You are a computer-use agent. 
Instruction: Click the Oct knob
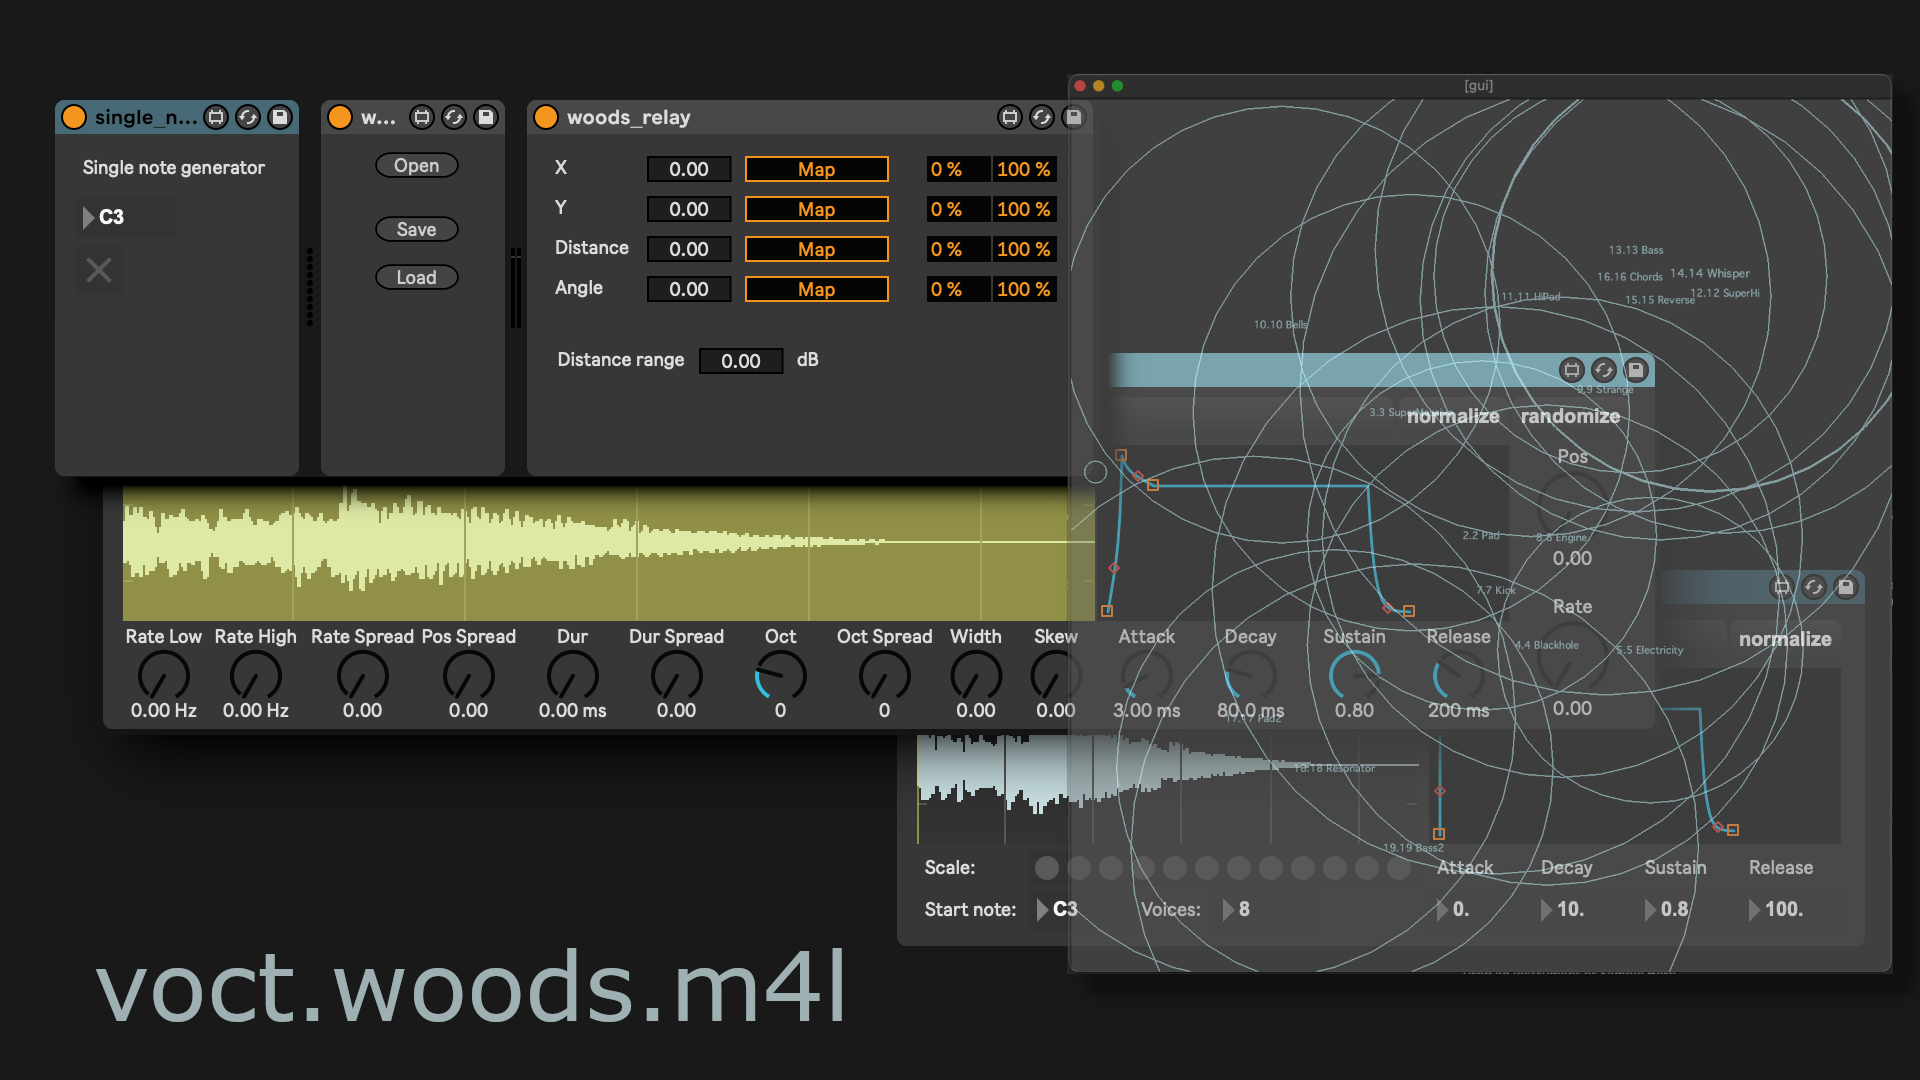(x=780, y=677)
